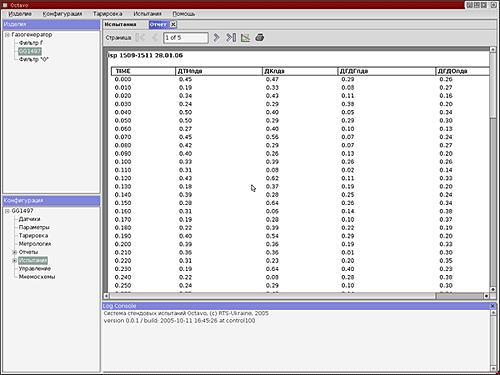Go to the first report page
This screenshot has height=375, width=500.
(x=140, y=38)
